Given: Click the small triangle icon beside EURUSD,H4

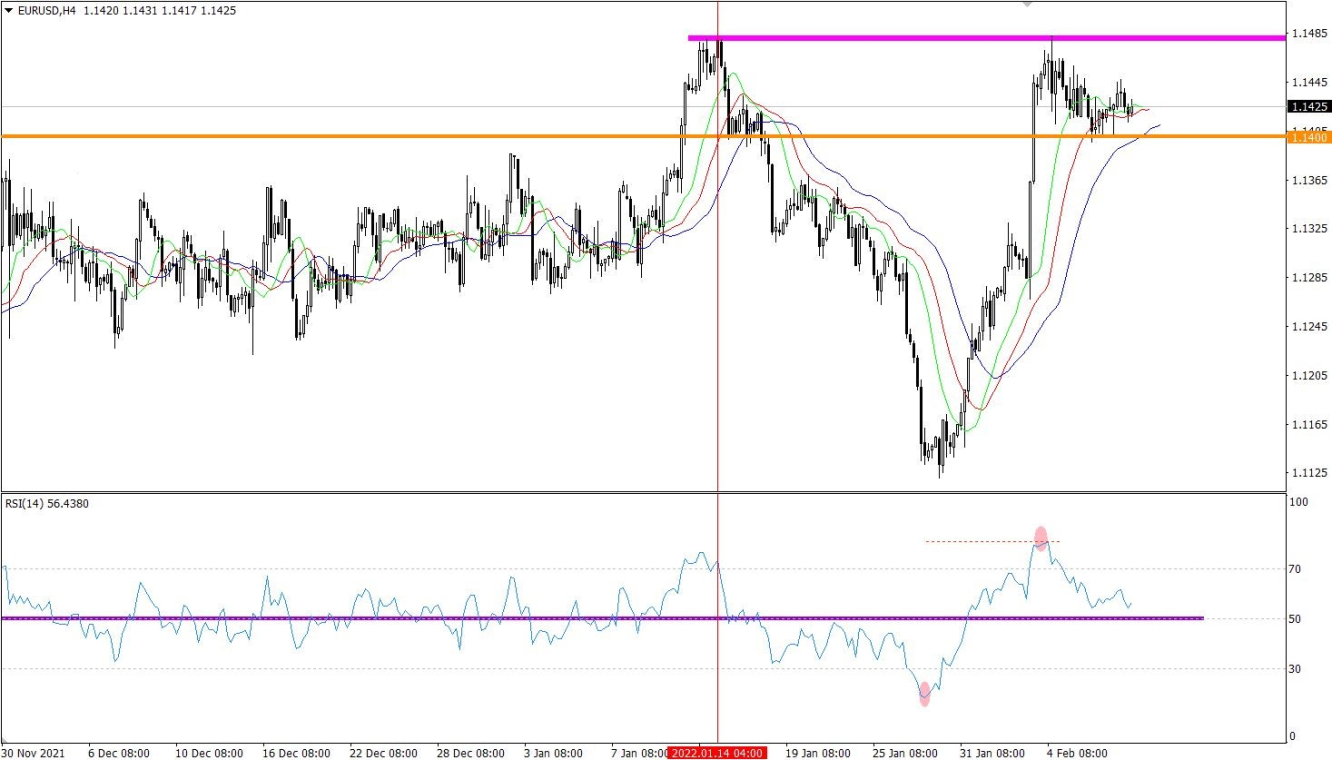Looking at the screenshot, I should 8,11.
